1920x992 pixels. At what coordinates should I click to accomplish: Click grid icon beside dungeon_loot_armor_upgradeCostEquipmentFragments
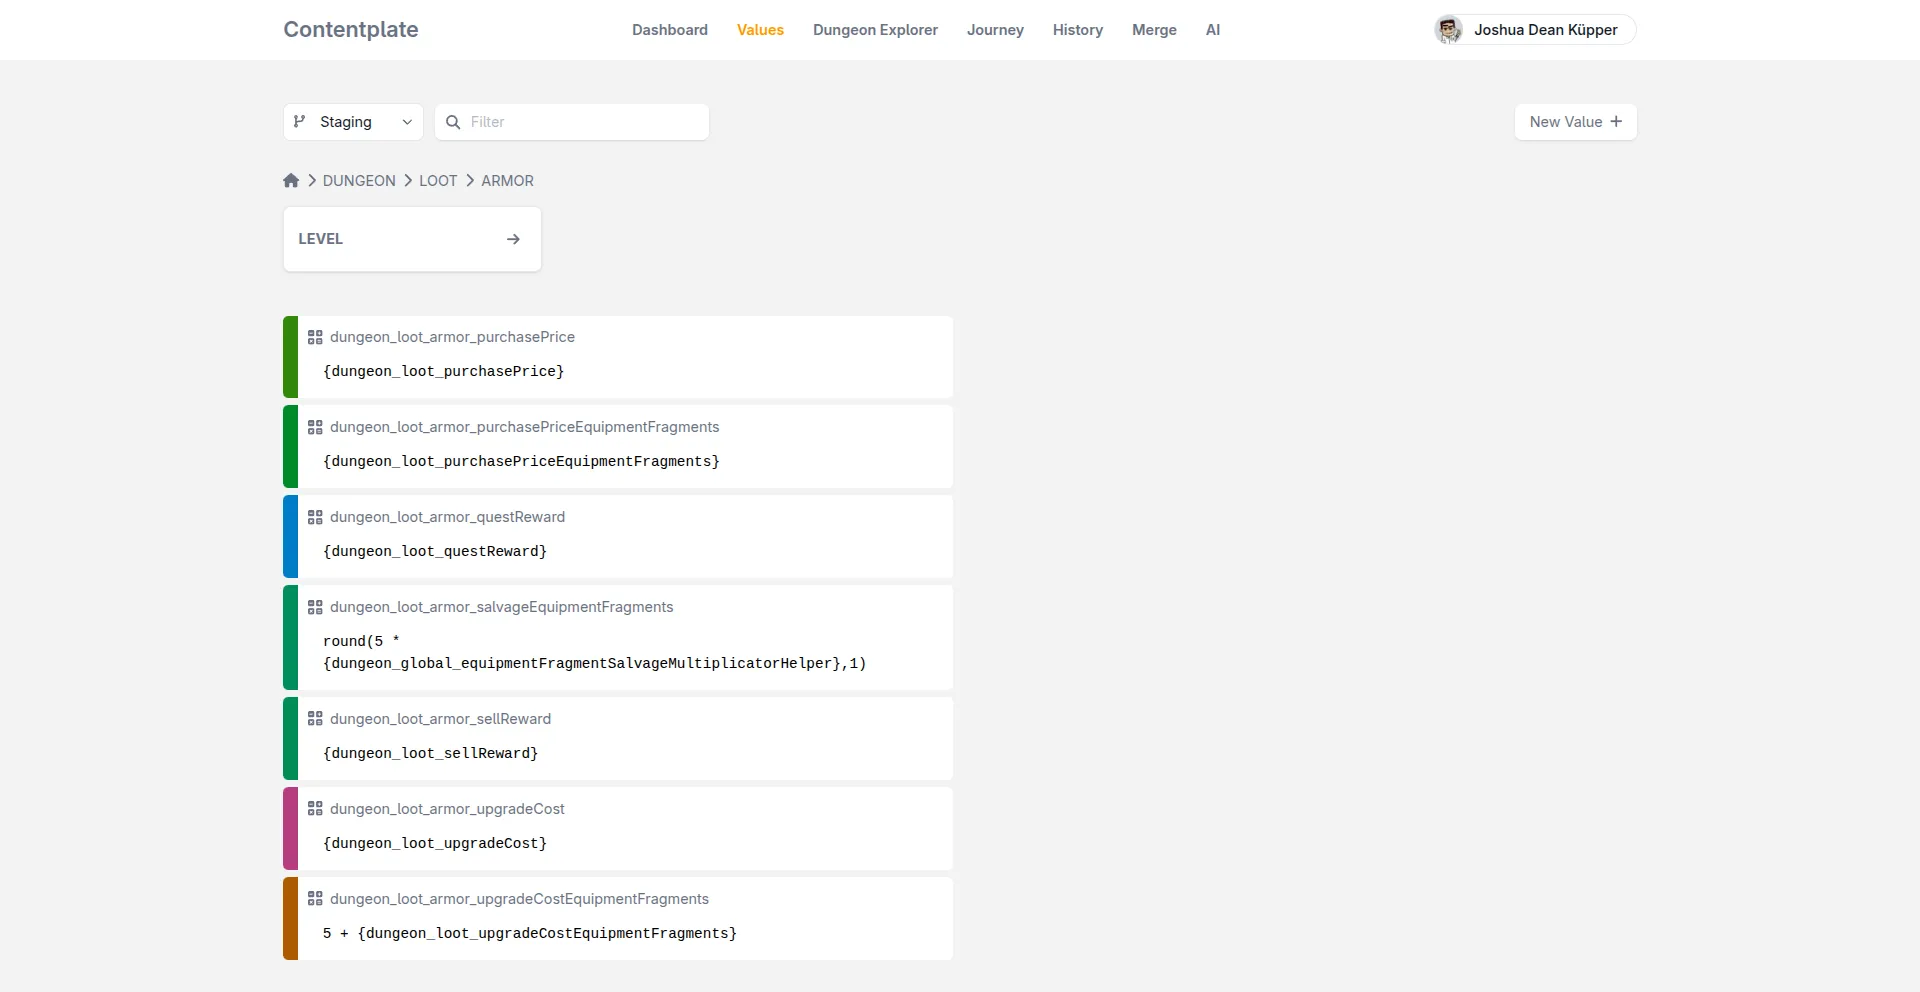click(x=315, y=899)
